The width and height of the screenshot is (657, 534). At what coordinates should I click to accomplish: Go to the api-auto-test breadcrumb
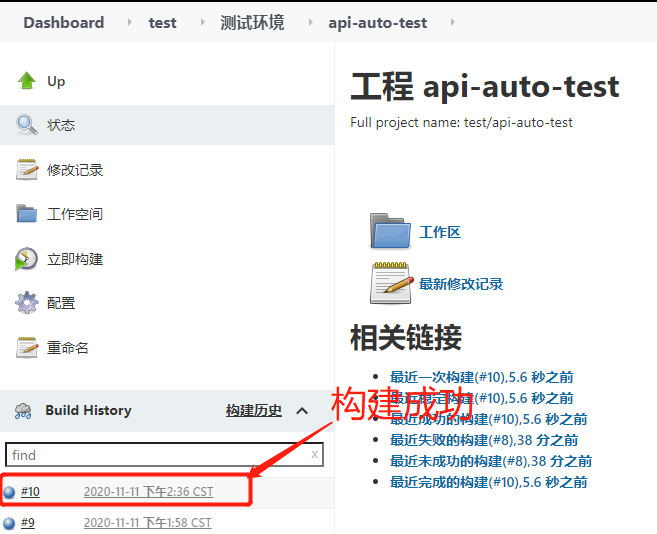click(378, 23)
